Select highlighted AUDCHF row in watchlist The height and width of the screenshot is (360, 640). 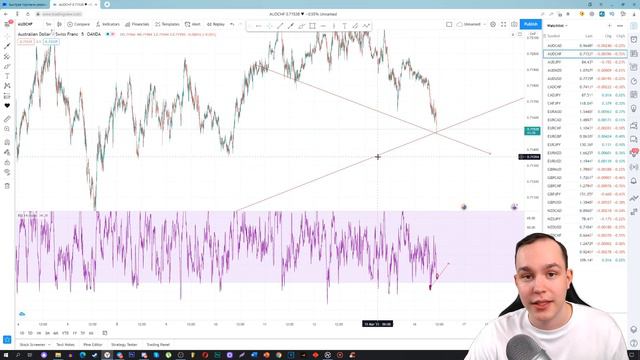coord(585,54)
